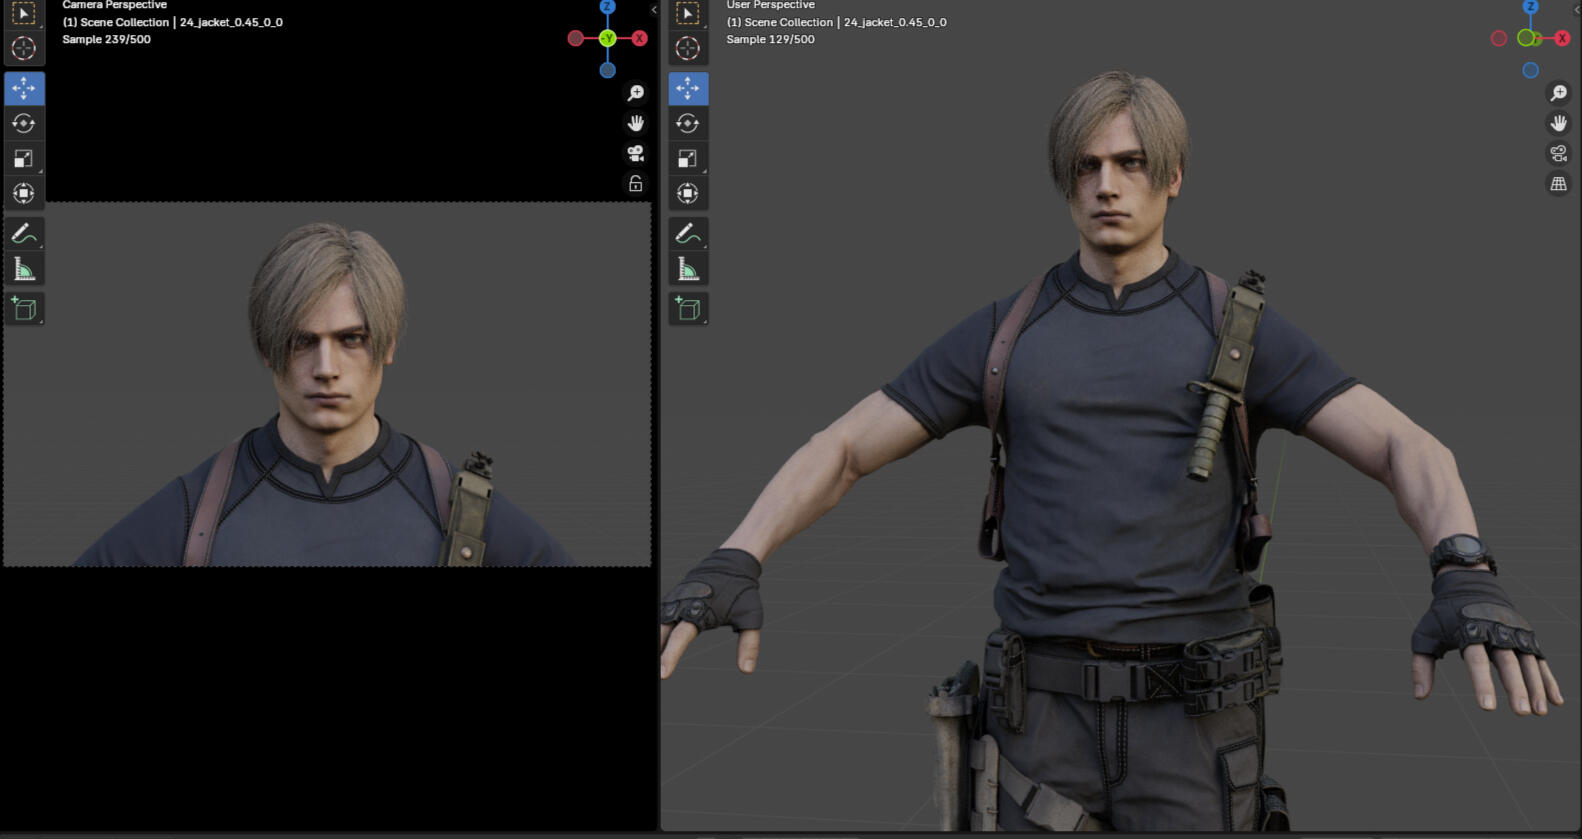Select the Scale tool in right viewport
This screenshot has width=1582, height=839.
pyautogui.click(x=688, y=158)
